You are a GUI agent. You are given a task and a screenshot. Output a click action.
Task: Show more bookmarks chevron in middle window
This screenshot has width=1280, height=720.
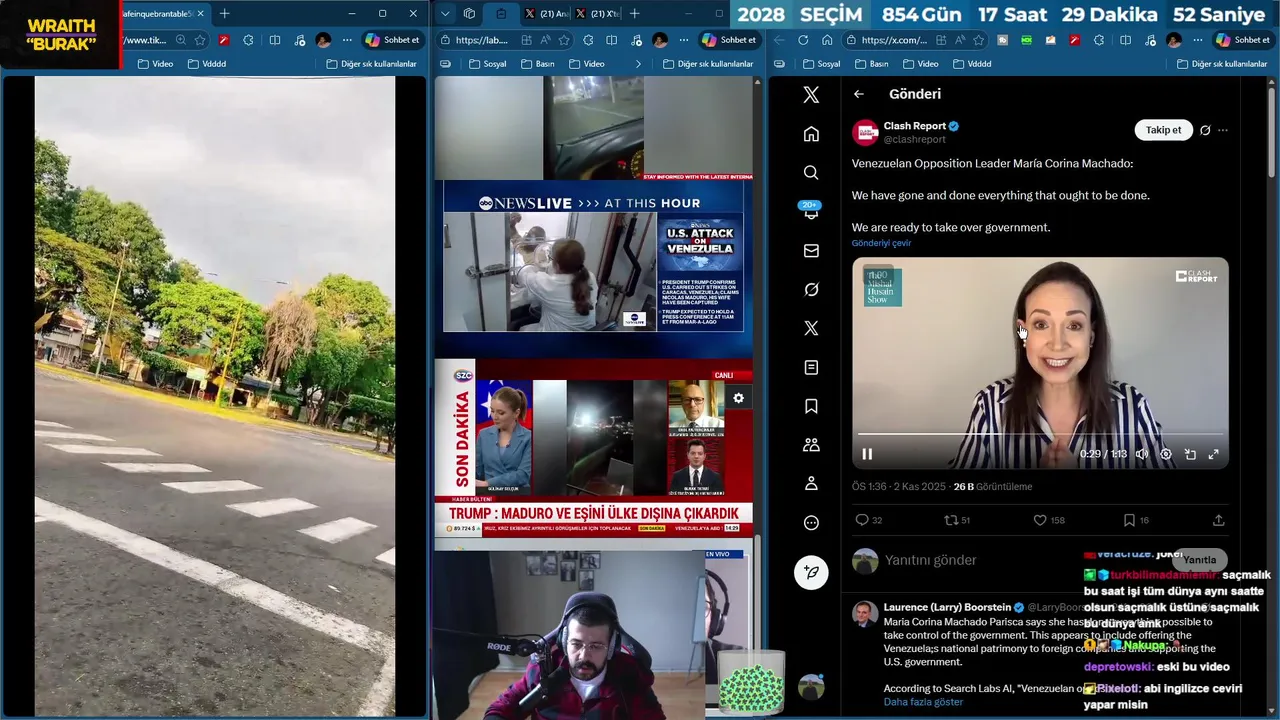(638, 64)
